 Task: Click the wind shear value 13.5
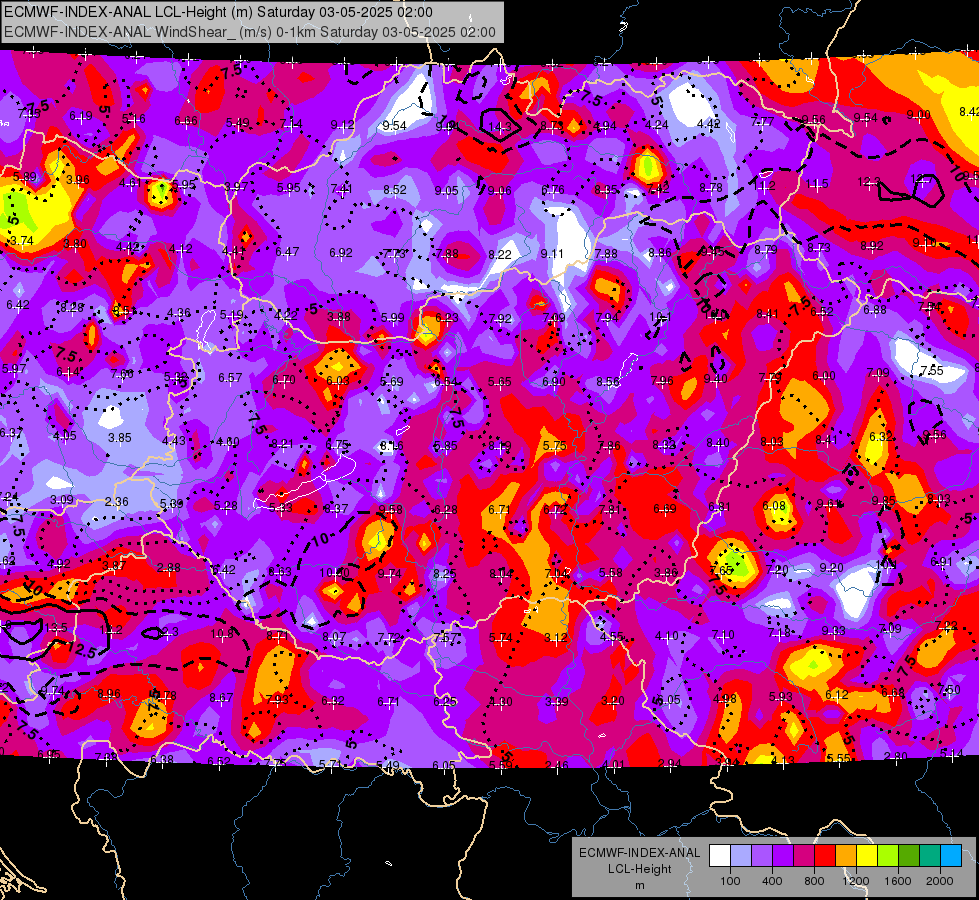tap(56, 627)
